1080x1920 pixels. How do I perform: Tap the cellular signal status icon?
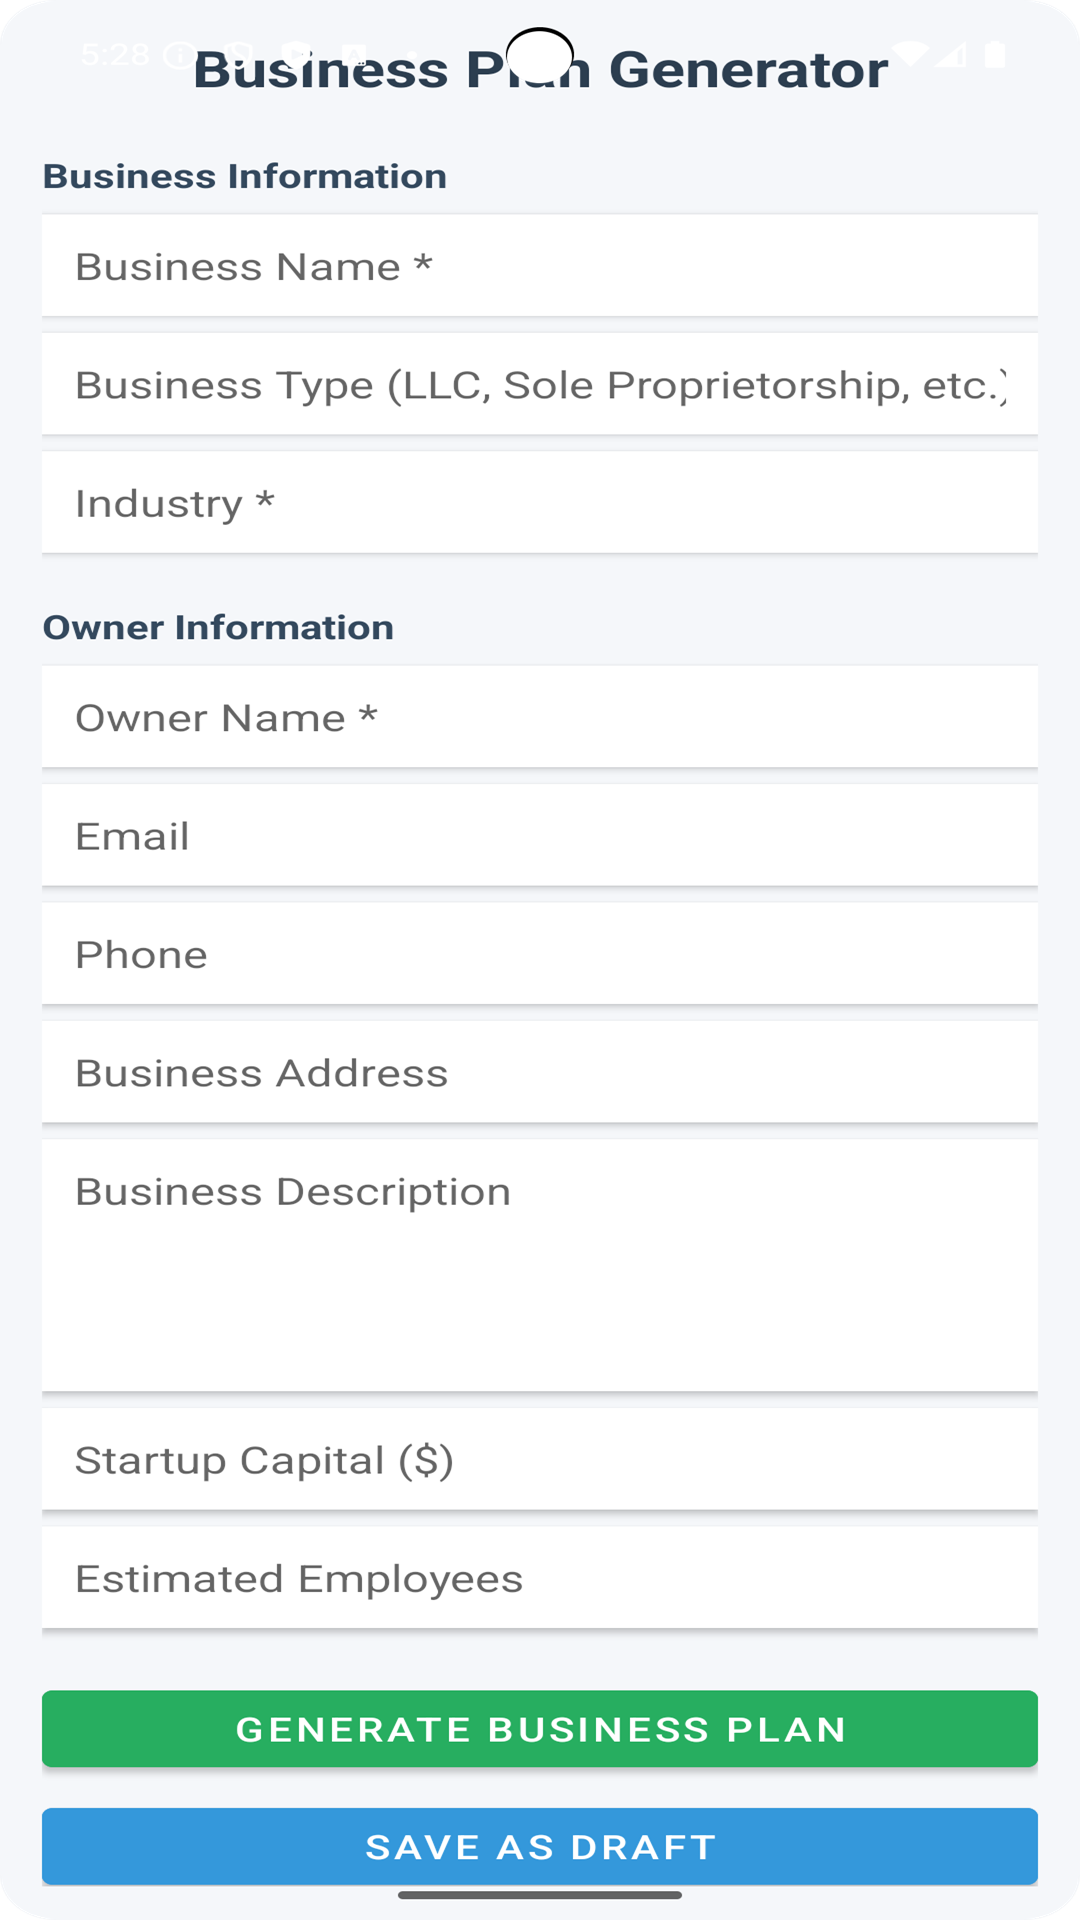click(951, 54)
